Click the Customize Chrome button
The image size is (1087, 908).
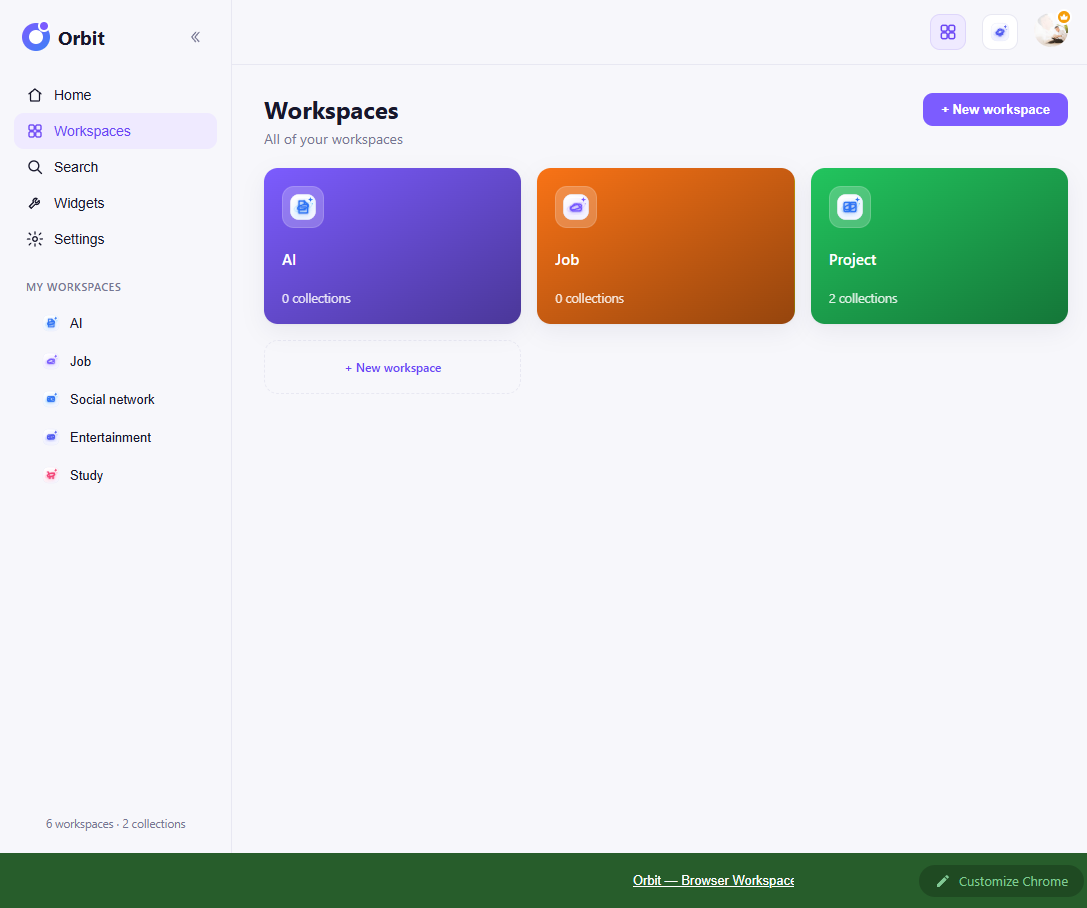pyautogui.click(x=1001, y=881)
